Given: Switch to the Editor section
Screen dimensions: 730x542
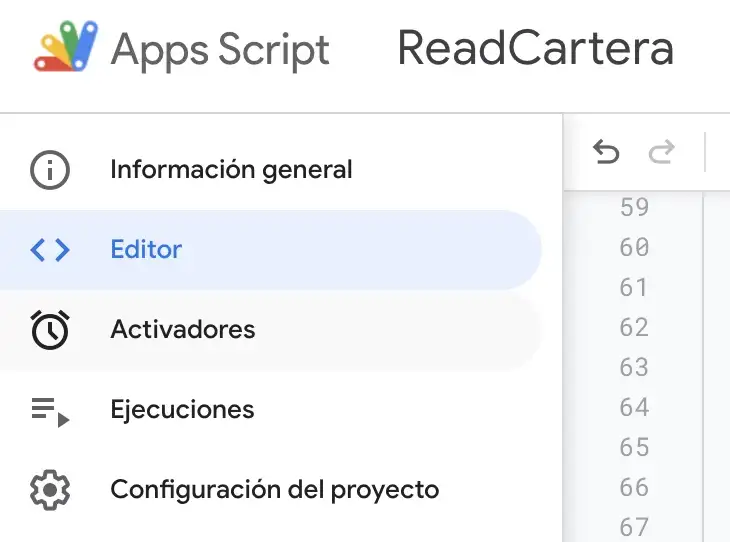Looking at the screenshot, I should pyautogui.click(x=270, y=250).
